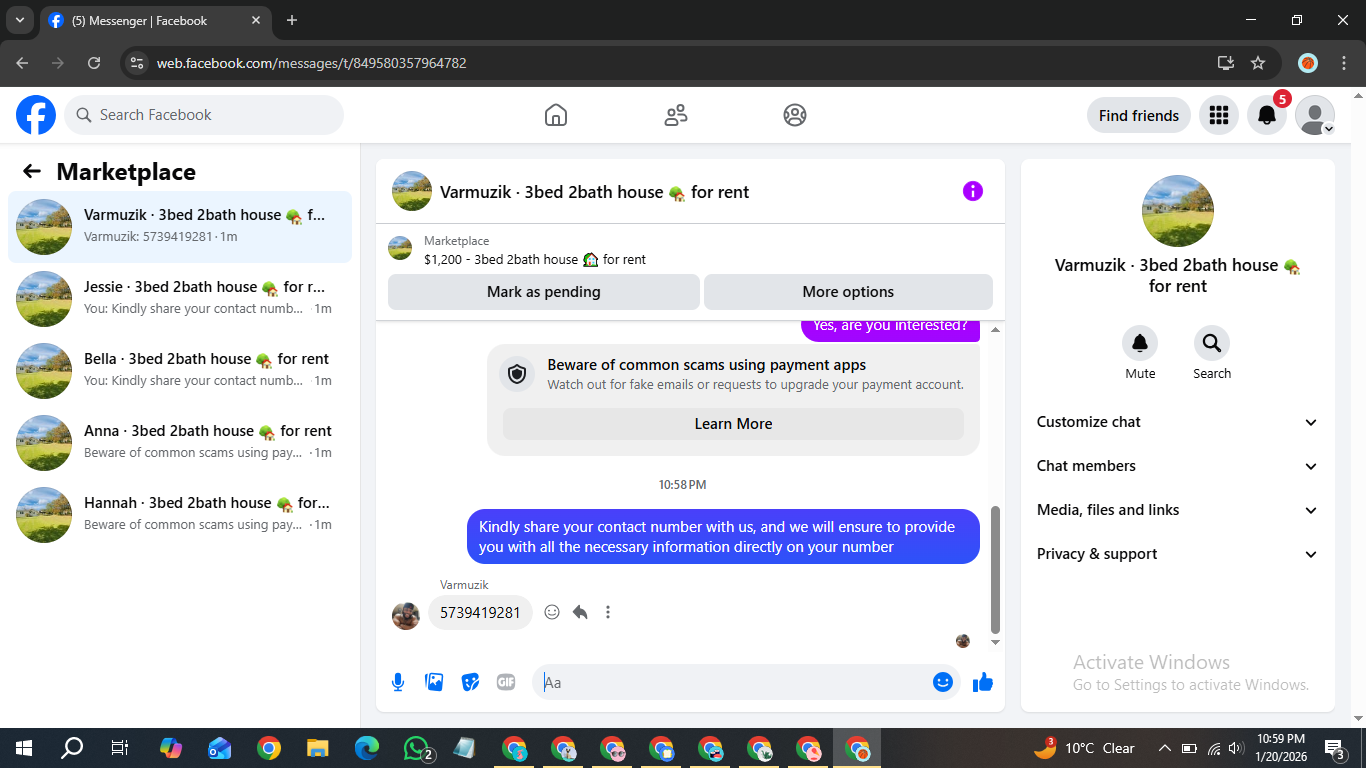Send a thumbs-up like

coord(983,682)
